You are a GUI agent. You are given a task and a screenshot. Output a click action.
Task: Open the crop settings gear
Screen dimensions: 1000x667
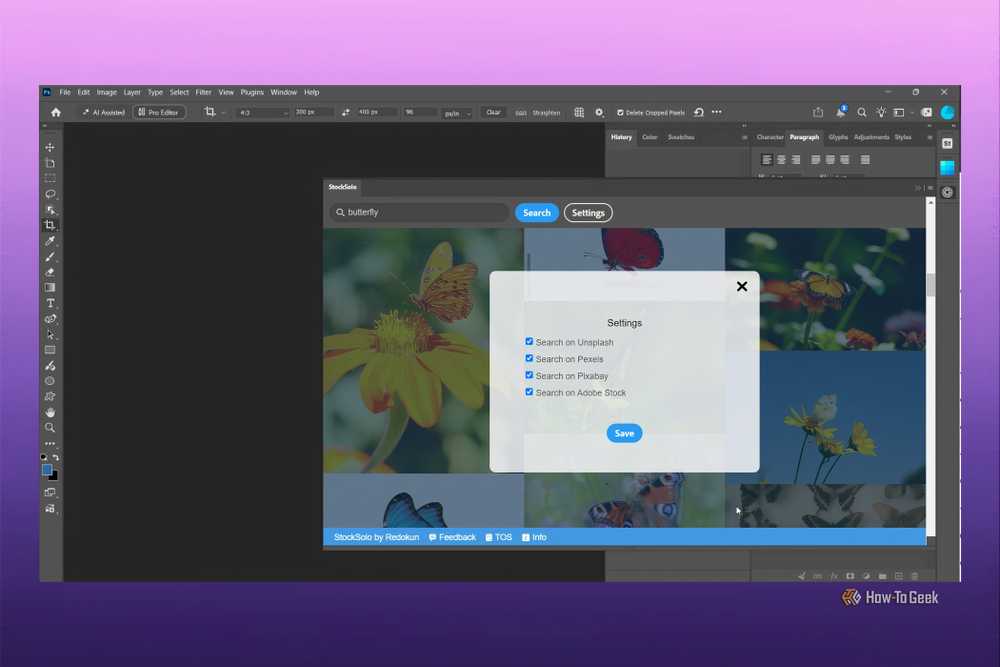599,112
